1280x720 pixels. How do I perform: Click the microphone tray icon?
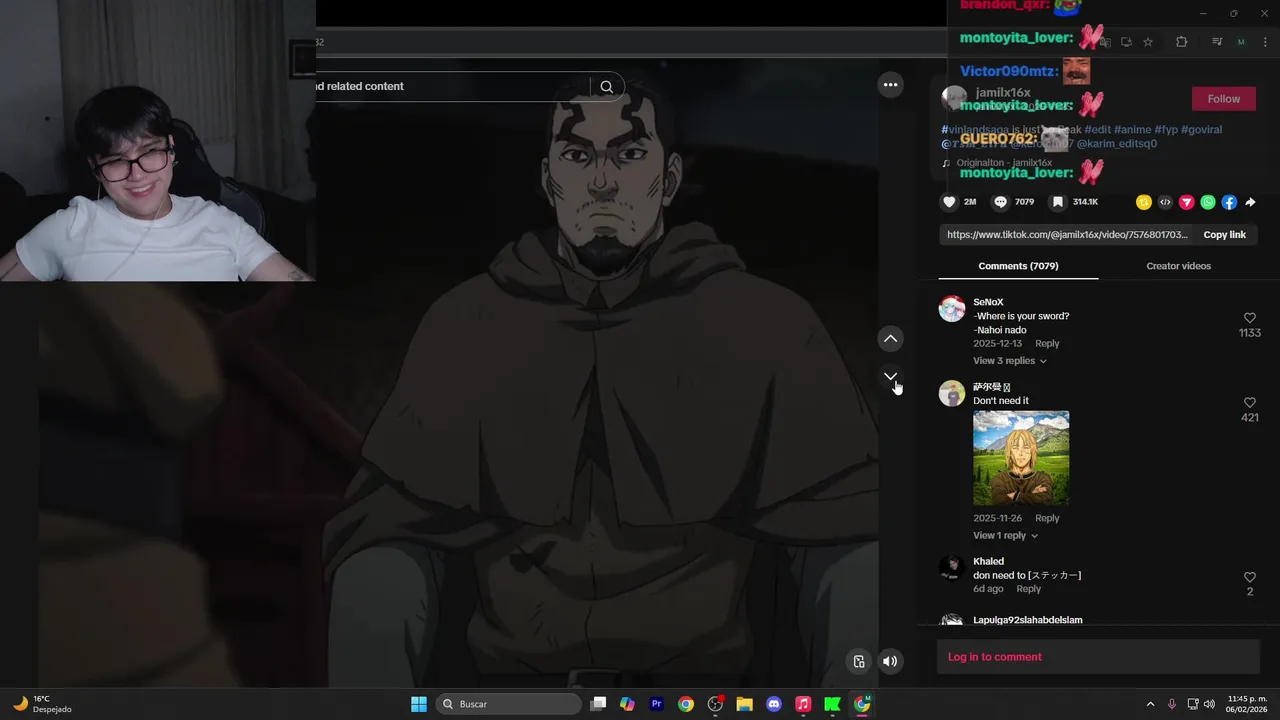[x=1172, y=704]
